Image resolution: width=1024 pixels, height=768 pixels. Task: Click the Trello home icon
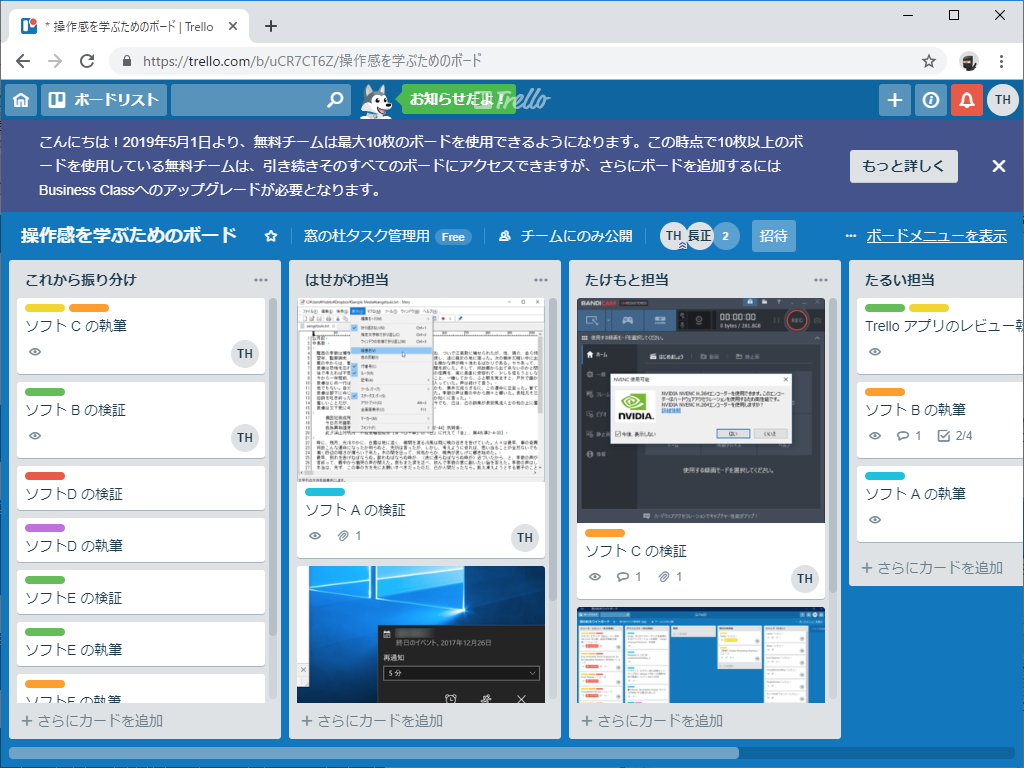point(20,99)
